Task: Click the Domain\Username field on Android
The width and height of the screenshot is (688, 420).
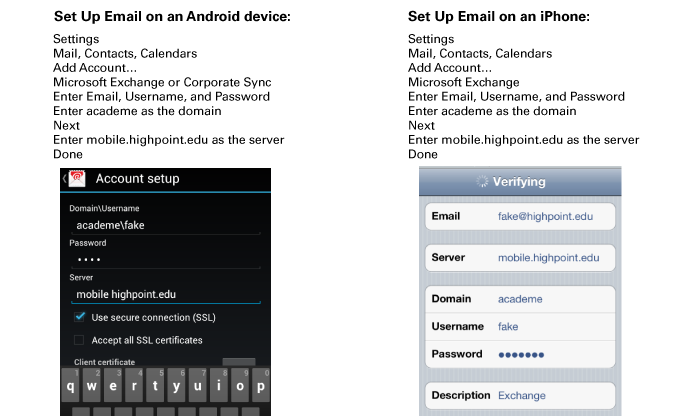Action: click(x=165, y=226)
